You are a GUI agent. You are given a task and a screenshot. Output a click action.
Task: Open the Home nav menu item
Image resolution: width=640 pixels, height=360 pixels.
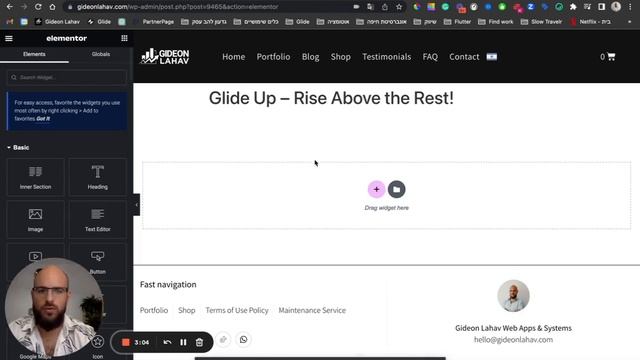[233, 57]
